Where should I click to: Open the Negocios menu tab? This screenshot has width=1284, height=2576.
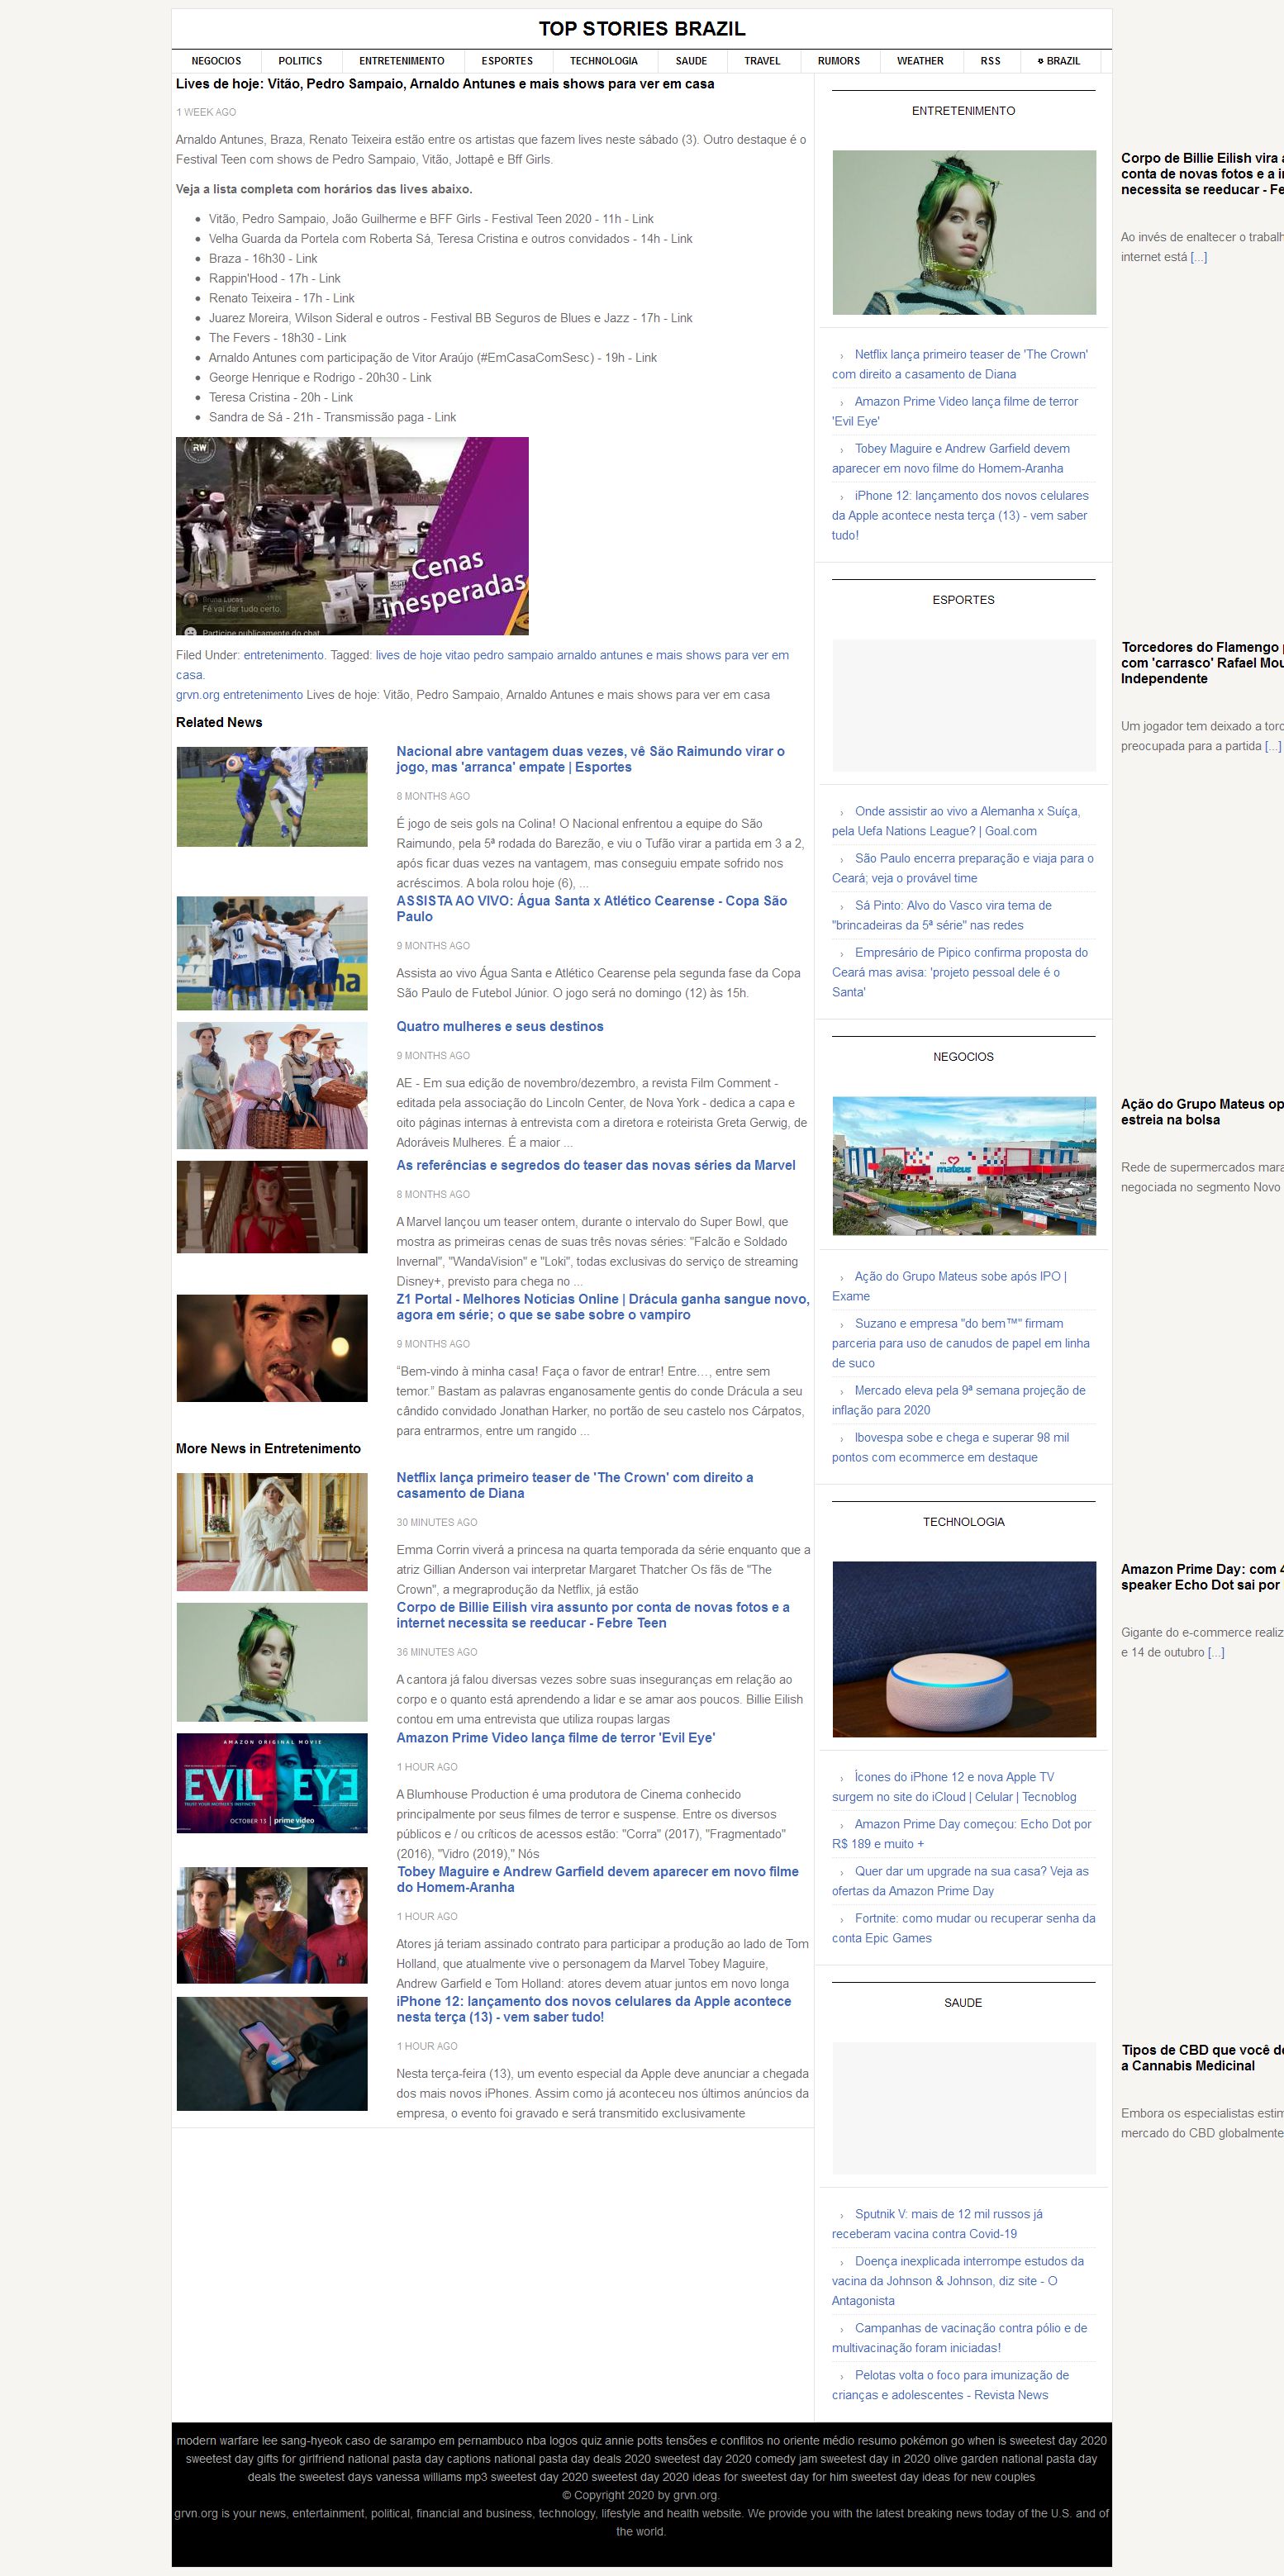point(216,61)
